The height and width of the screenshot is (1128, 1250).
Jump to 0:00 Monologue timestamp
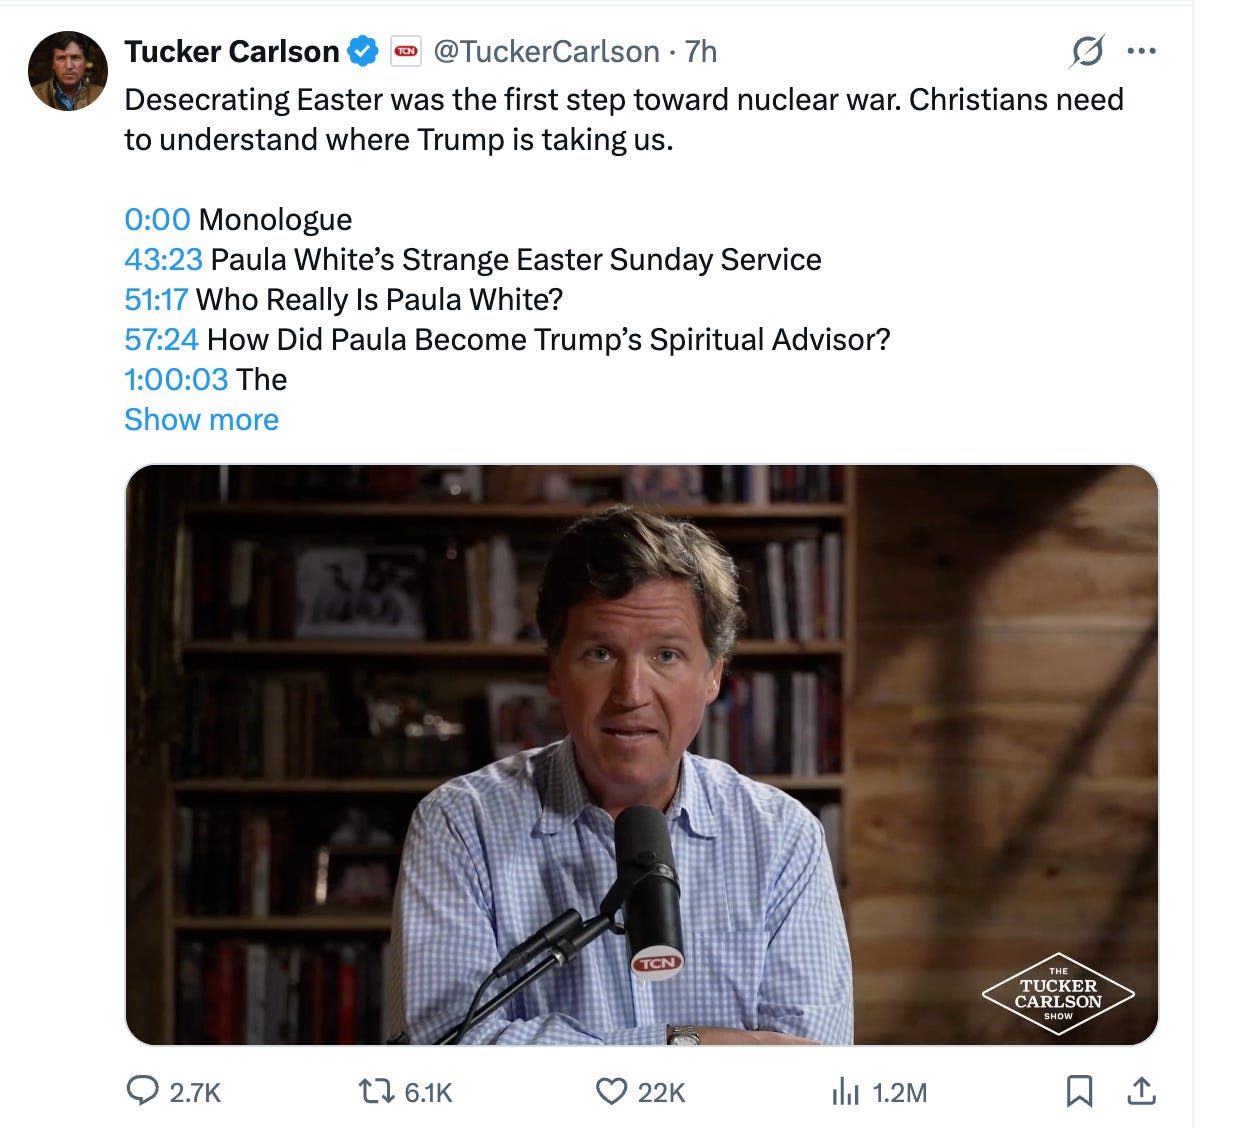157,219
